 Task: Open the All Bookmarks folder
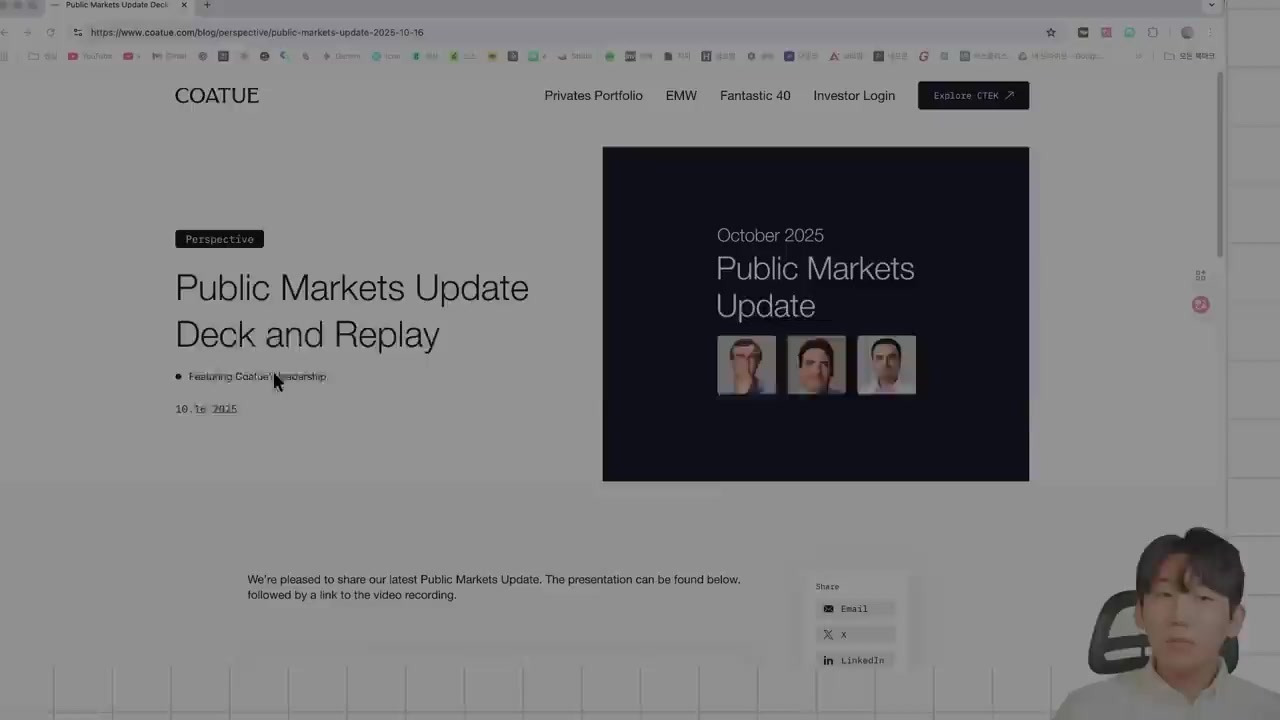pyautogui.click(x=1190, y=56)
